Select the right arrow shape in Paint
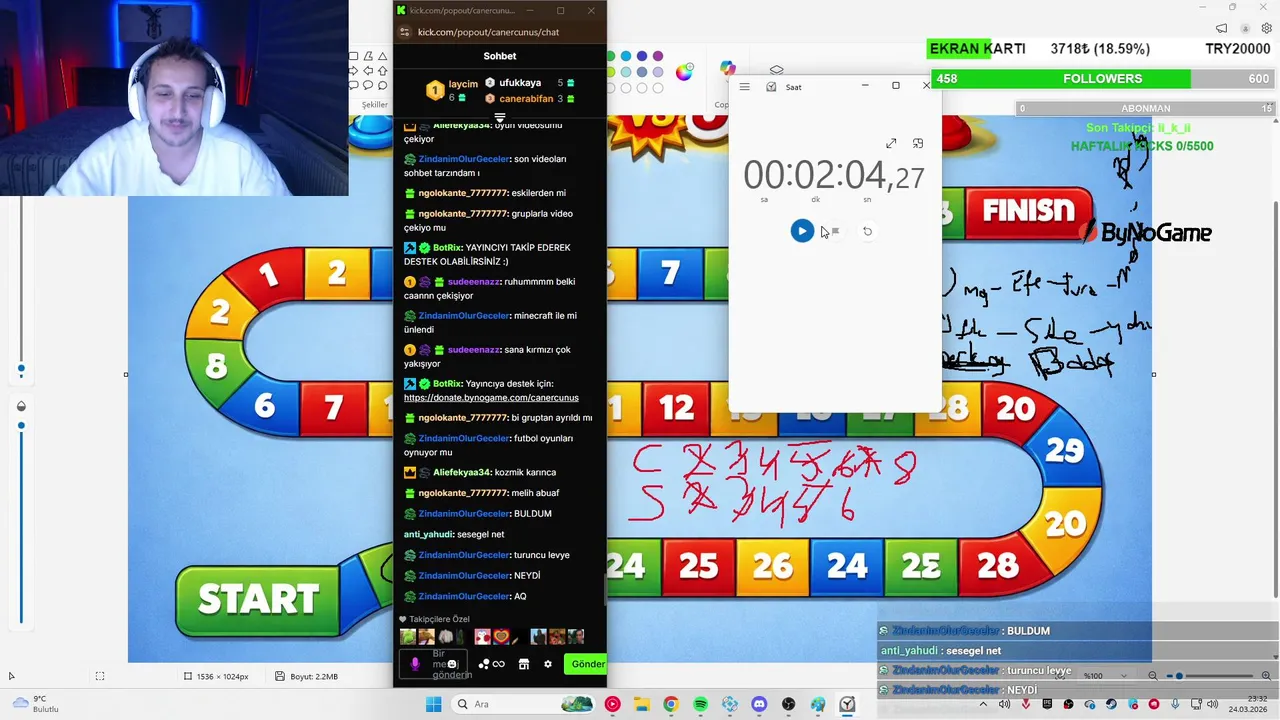 pos(354,71)
